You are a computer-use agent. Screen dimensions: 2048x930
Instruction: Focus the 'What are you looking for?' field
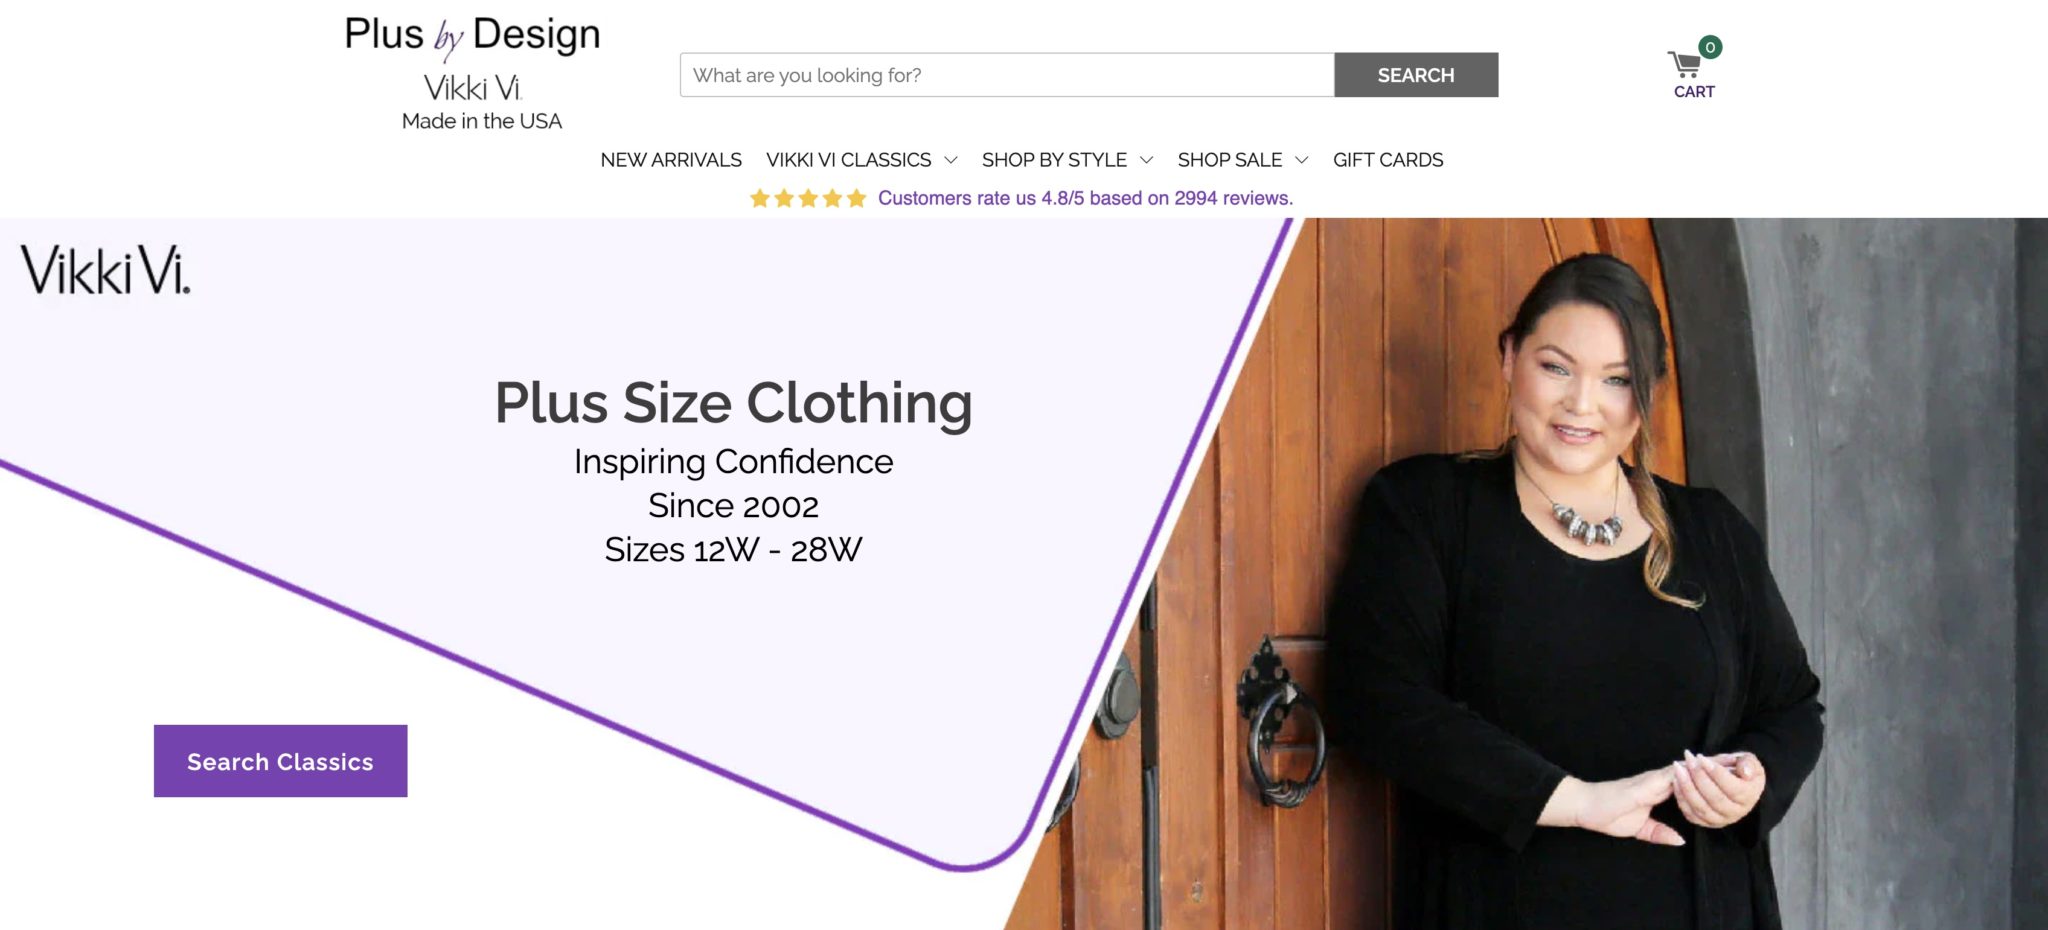1007,75
